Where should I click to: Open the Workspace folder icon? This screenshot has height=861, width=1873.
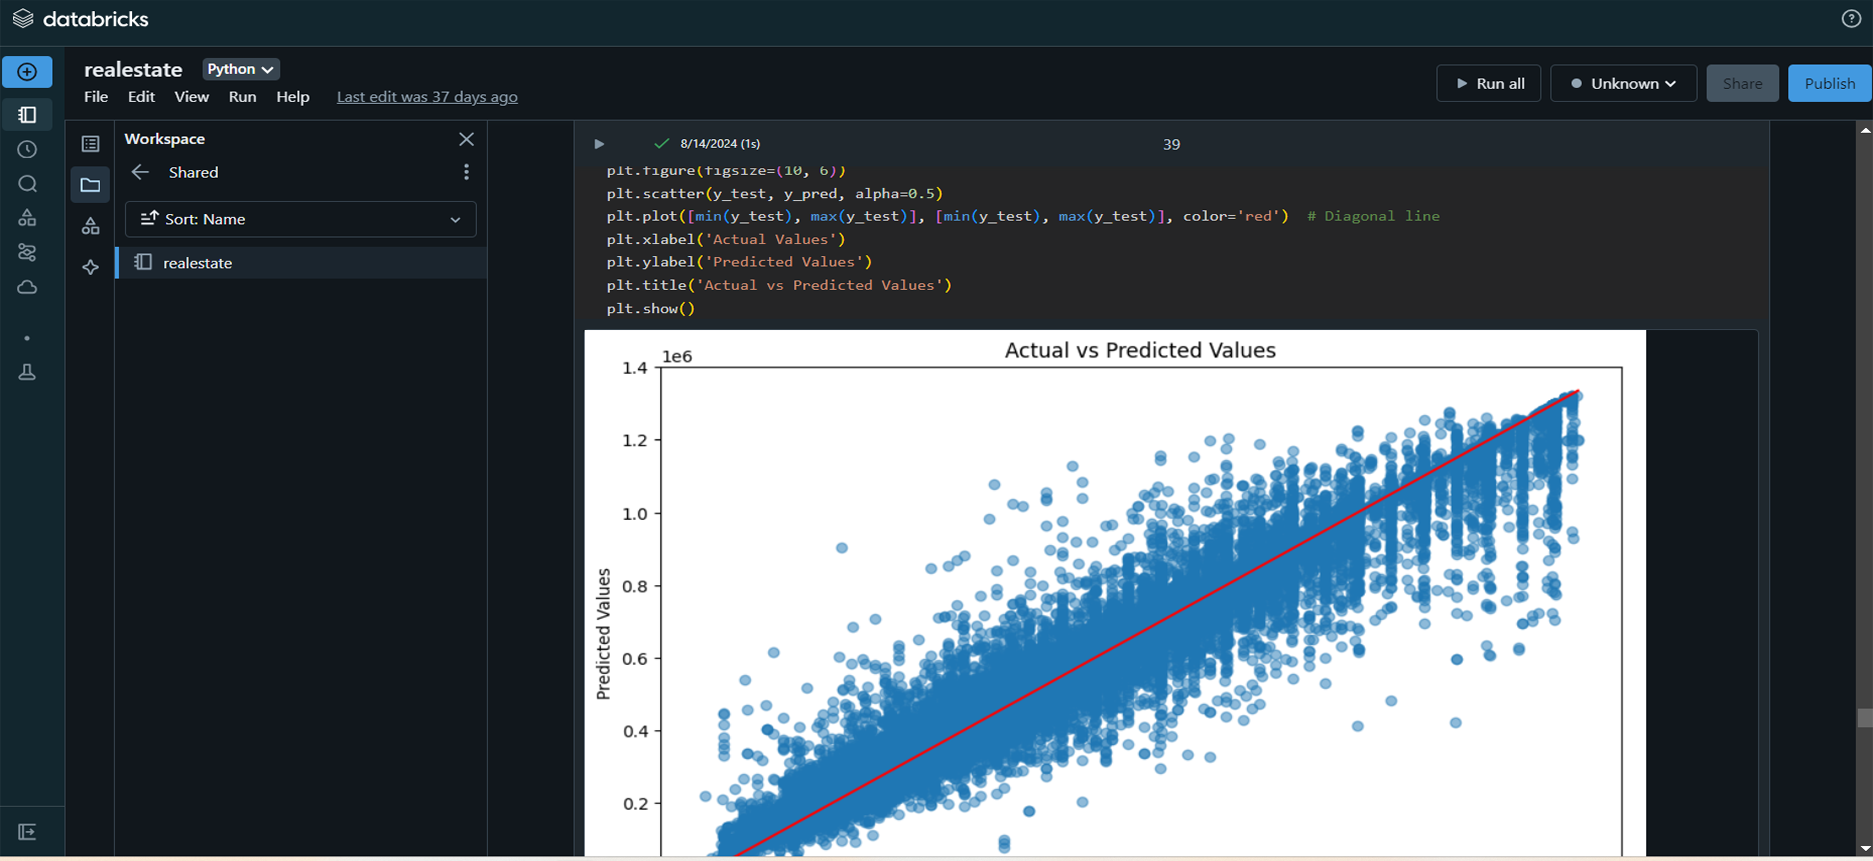(x=90, y=185)
